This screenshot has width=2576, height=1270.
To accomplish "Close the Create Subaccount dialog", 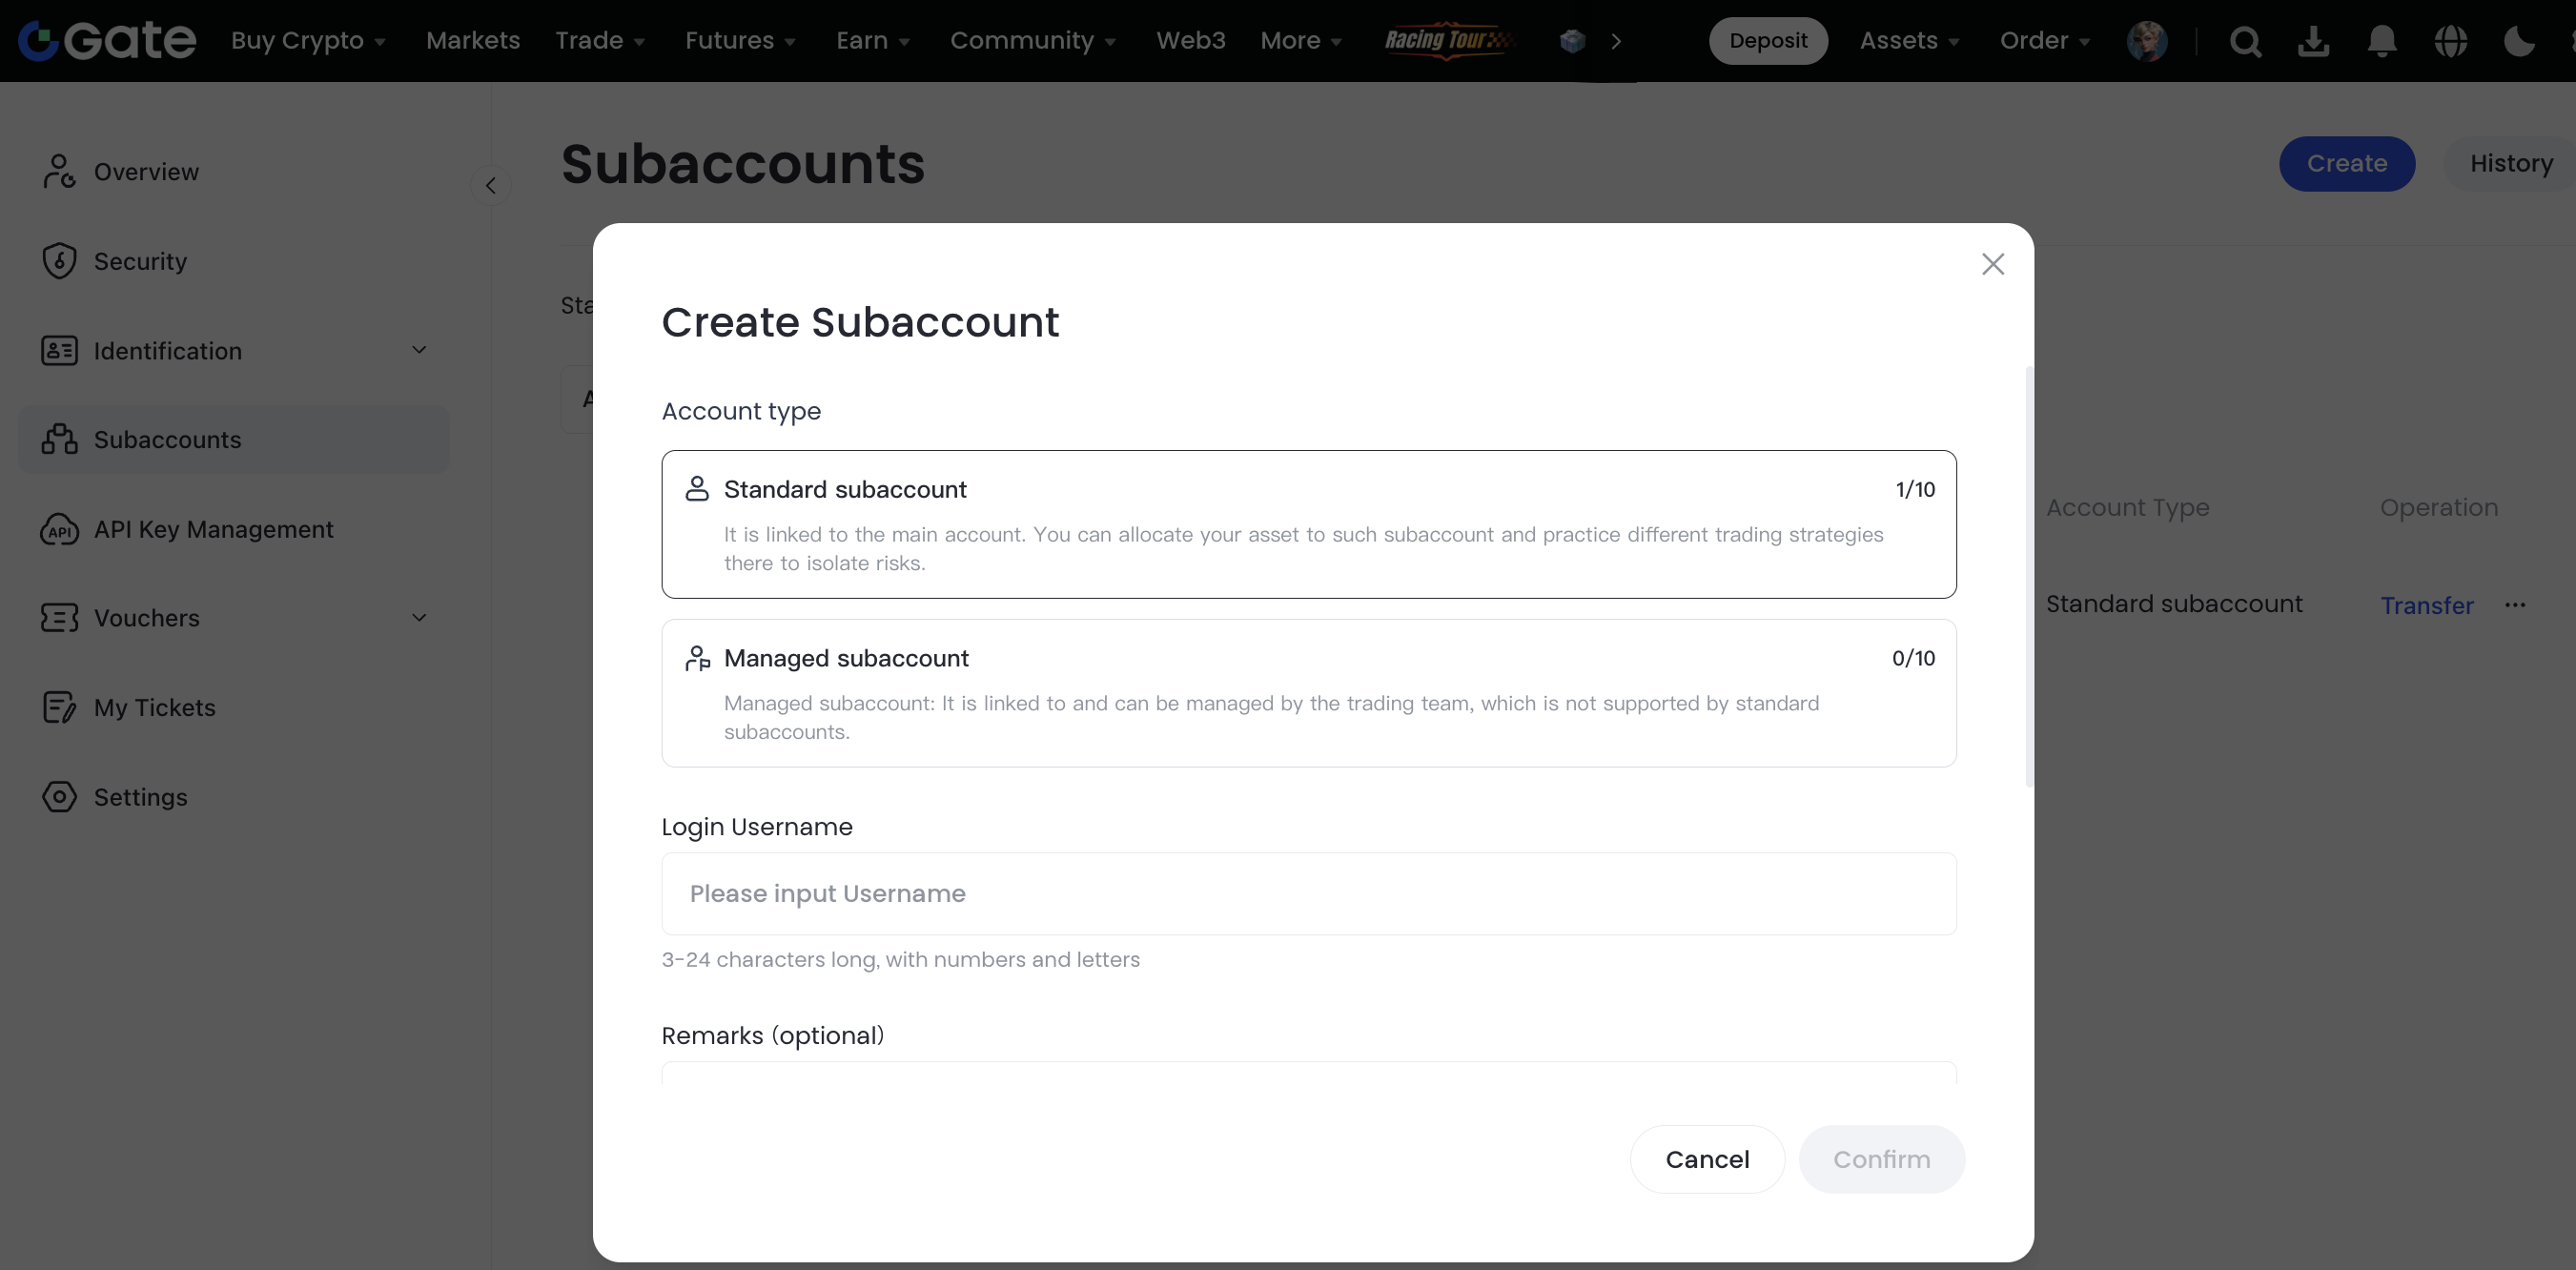I will (1993, 264).
